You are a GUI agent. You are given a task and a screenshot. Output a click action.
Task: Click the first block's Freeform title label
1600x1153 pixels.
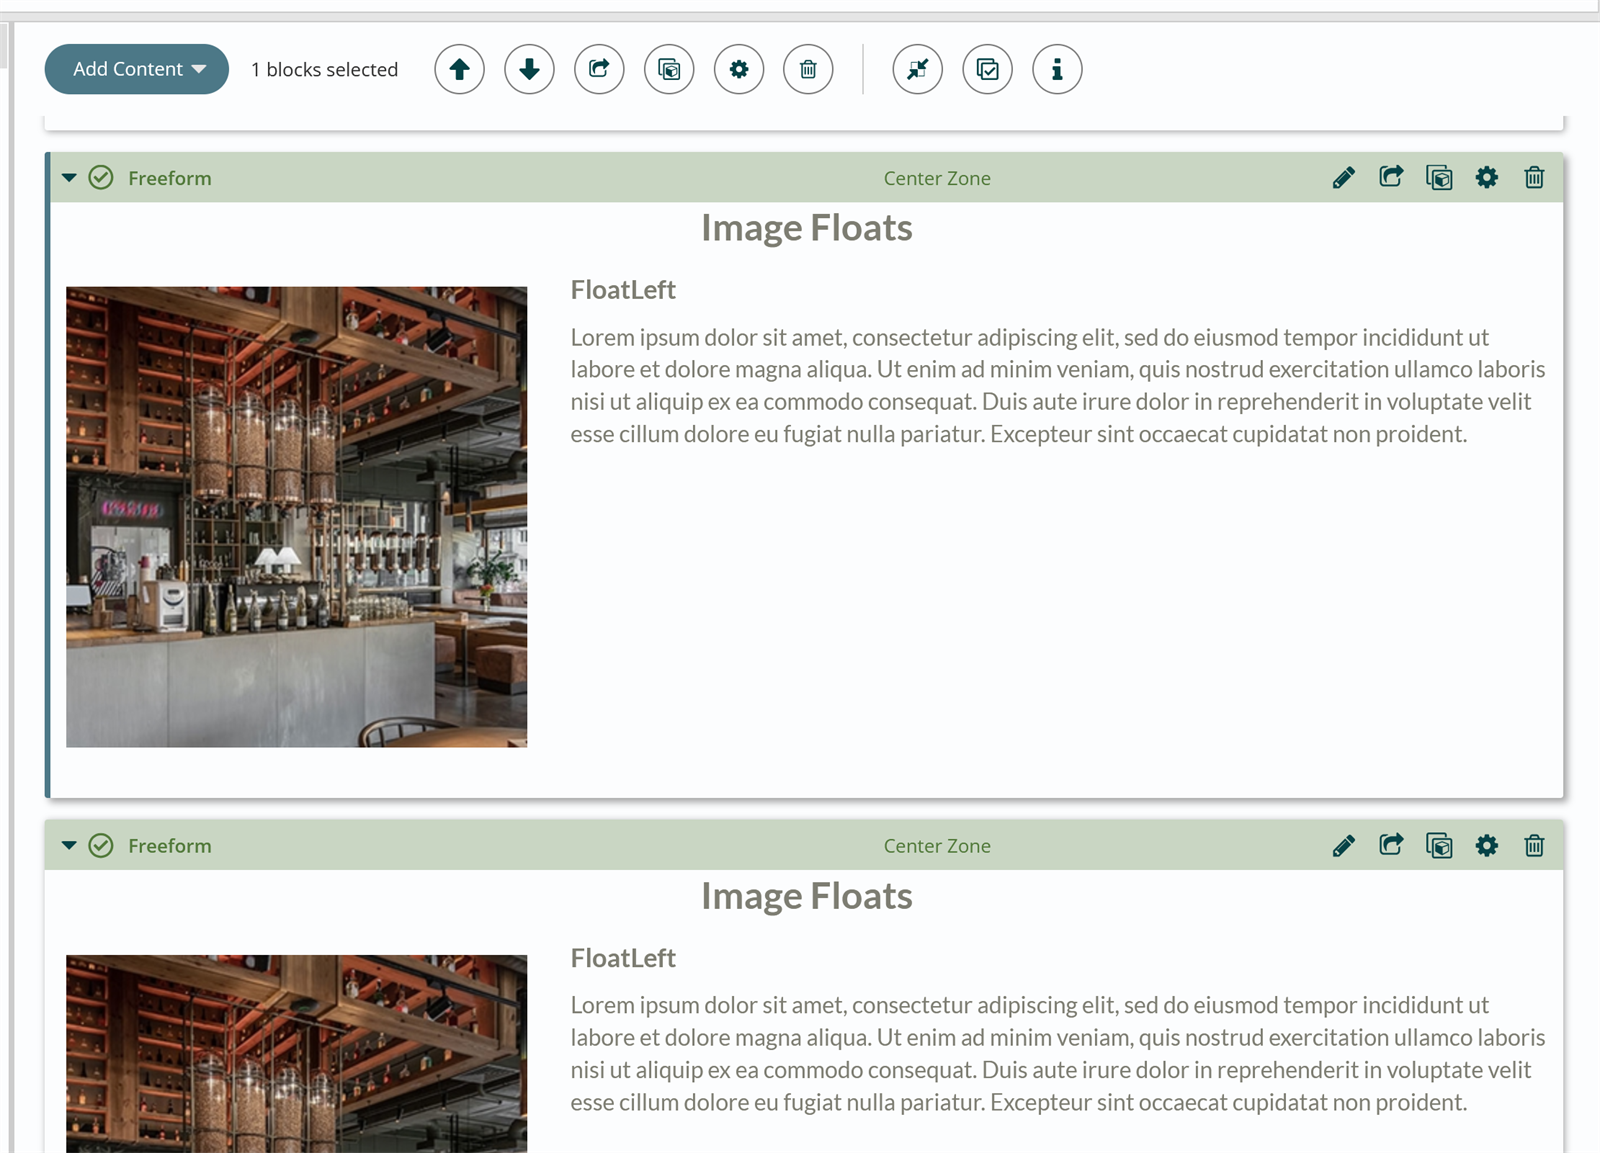170,178
